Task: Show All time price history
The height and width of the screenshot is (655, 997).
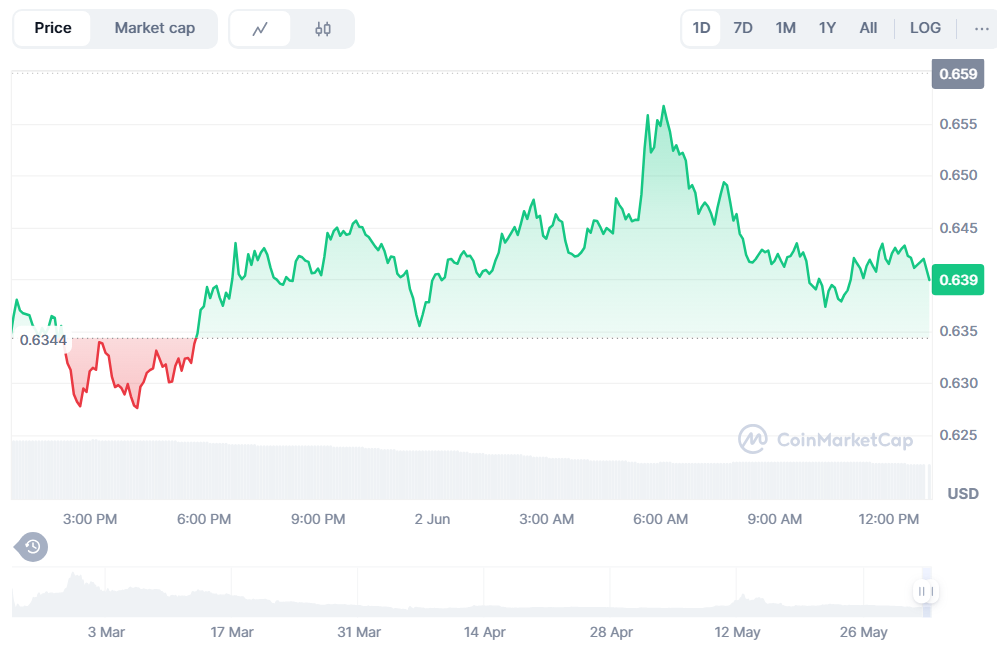Action: pyautogui.click(x=868, y=28)
